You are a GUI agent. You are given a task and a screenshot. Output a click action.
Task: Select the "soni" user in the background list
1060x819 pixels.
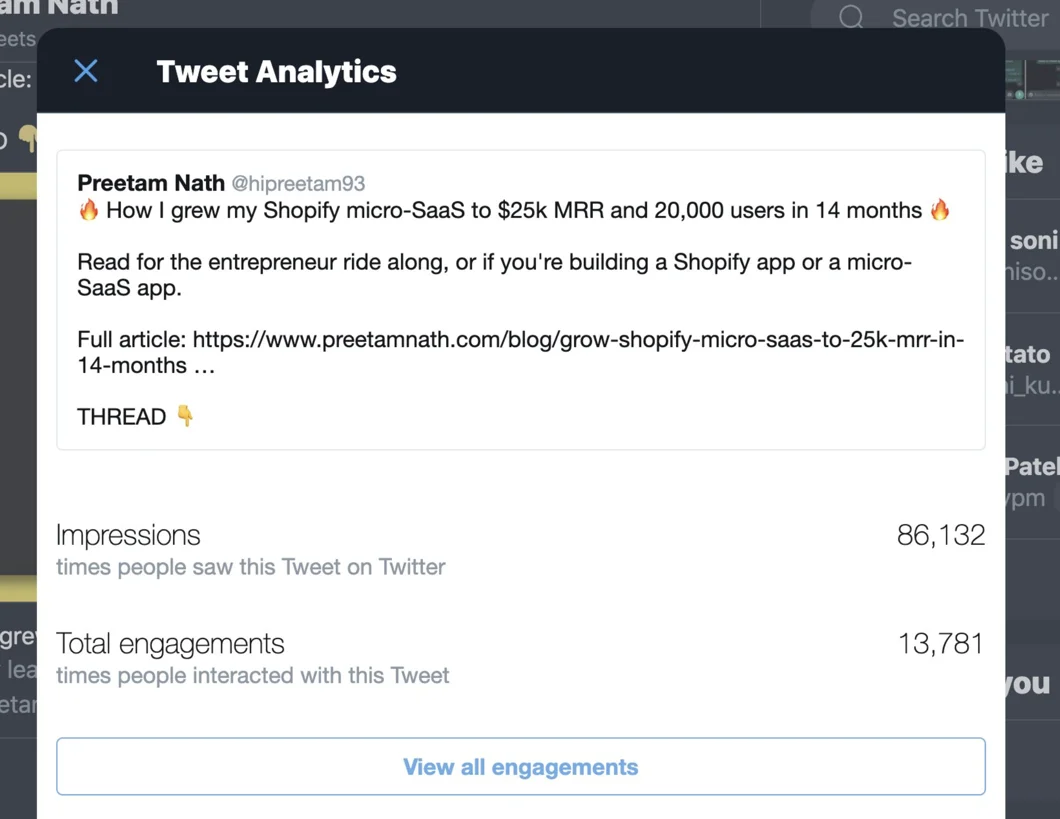(1032, 240)
